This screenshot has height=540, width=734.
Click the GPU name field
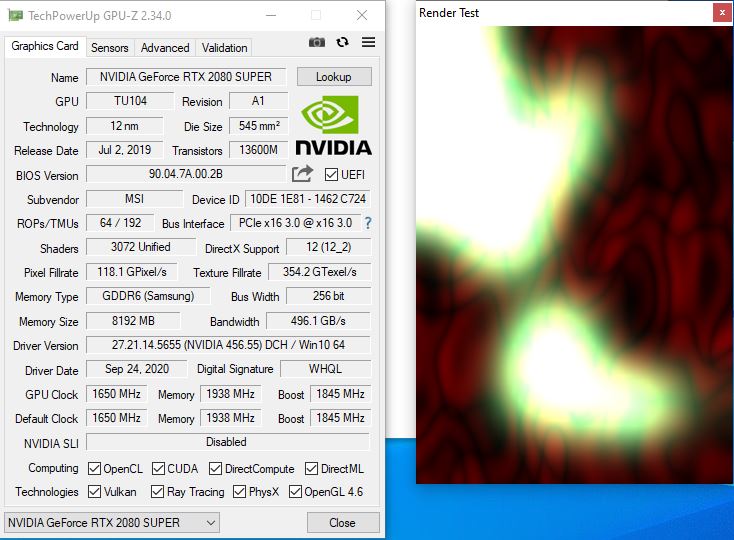coord(186,77)
